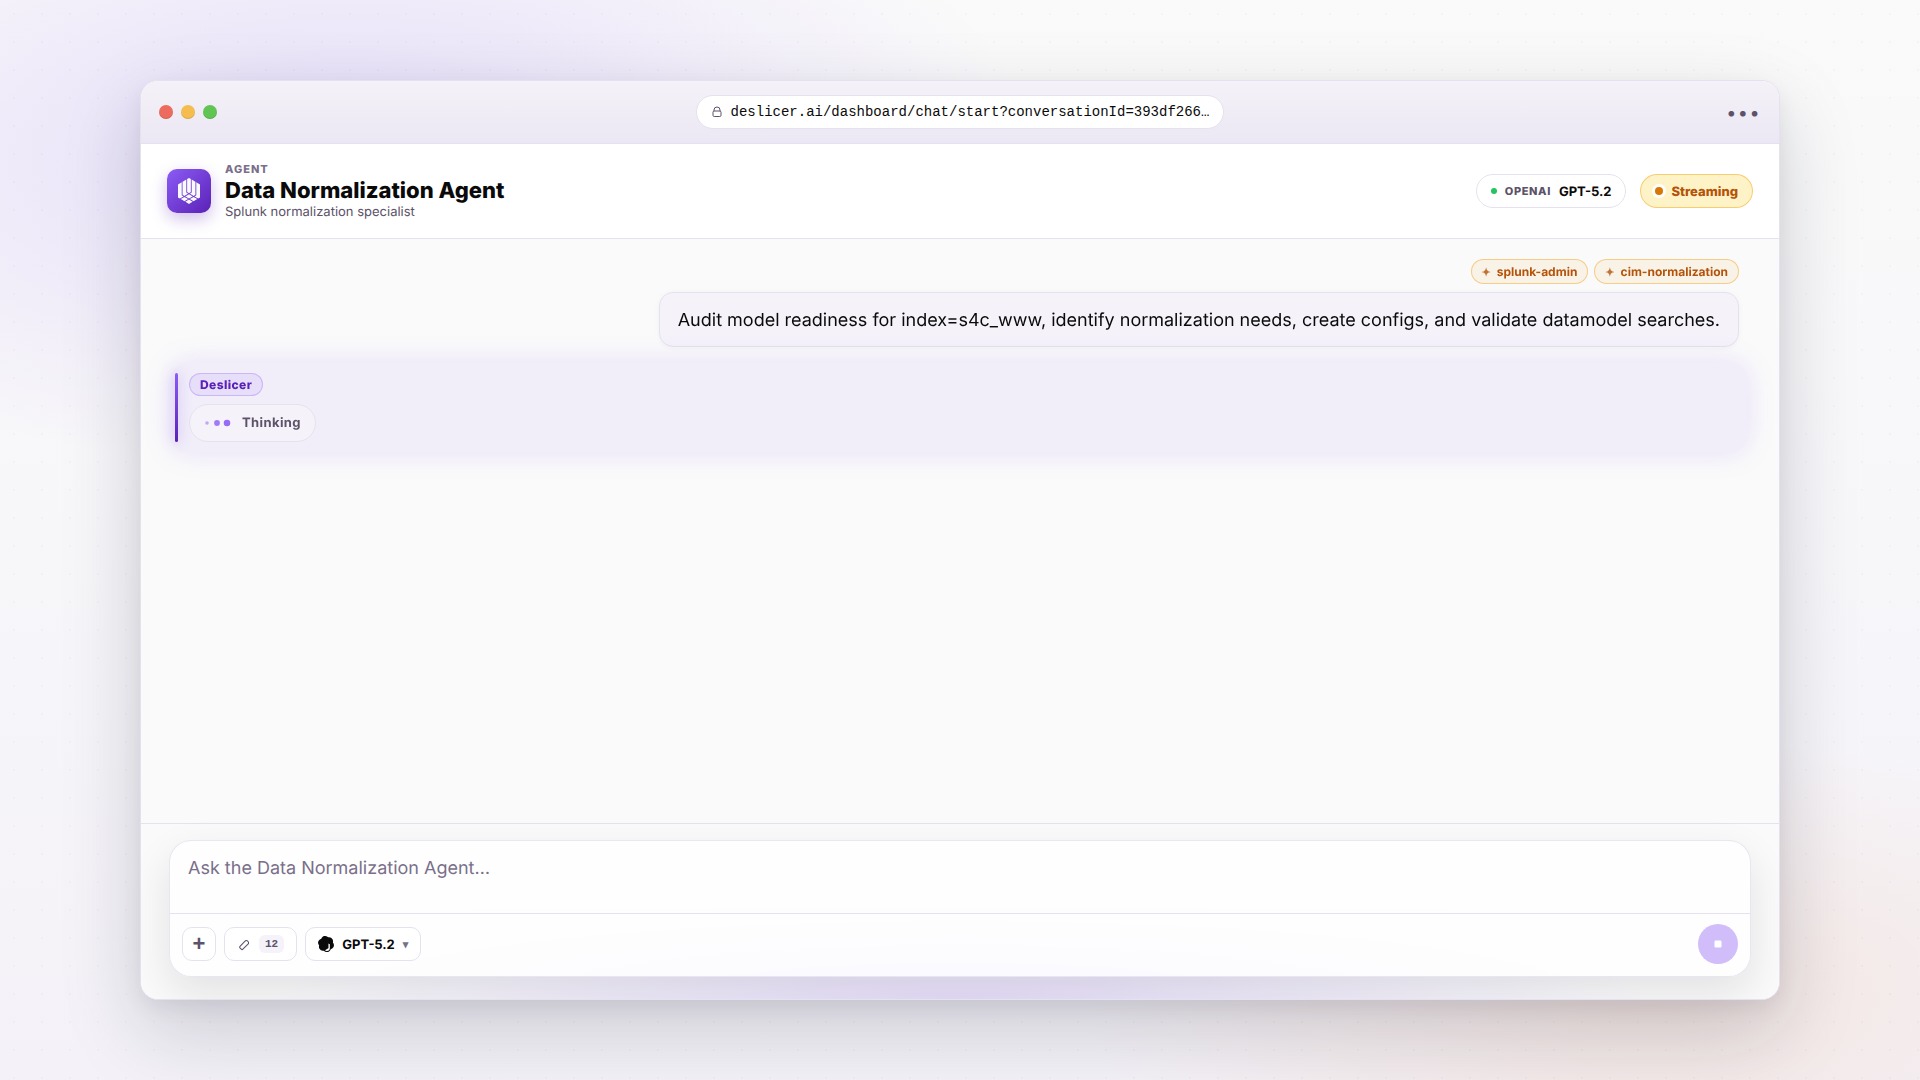Select the splunk-admin tag
Image resolution: width=1920 pixels, height=1080 pixels.
tap(1529, 272)
